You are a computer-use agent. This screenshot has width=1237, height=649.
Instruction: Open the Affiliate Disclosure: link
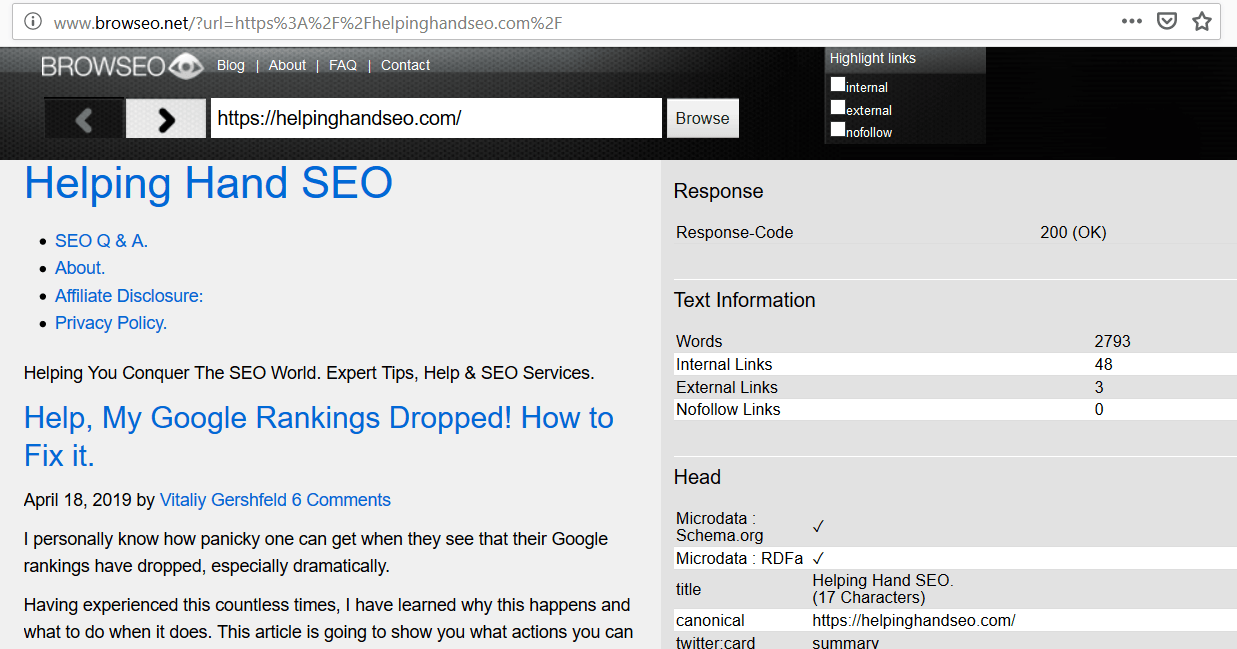coord(129,296)
